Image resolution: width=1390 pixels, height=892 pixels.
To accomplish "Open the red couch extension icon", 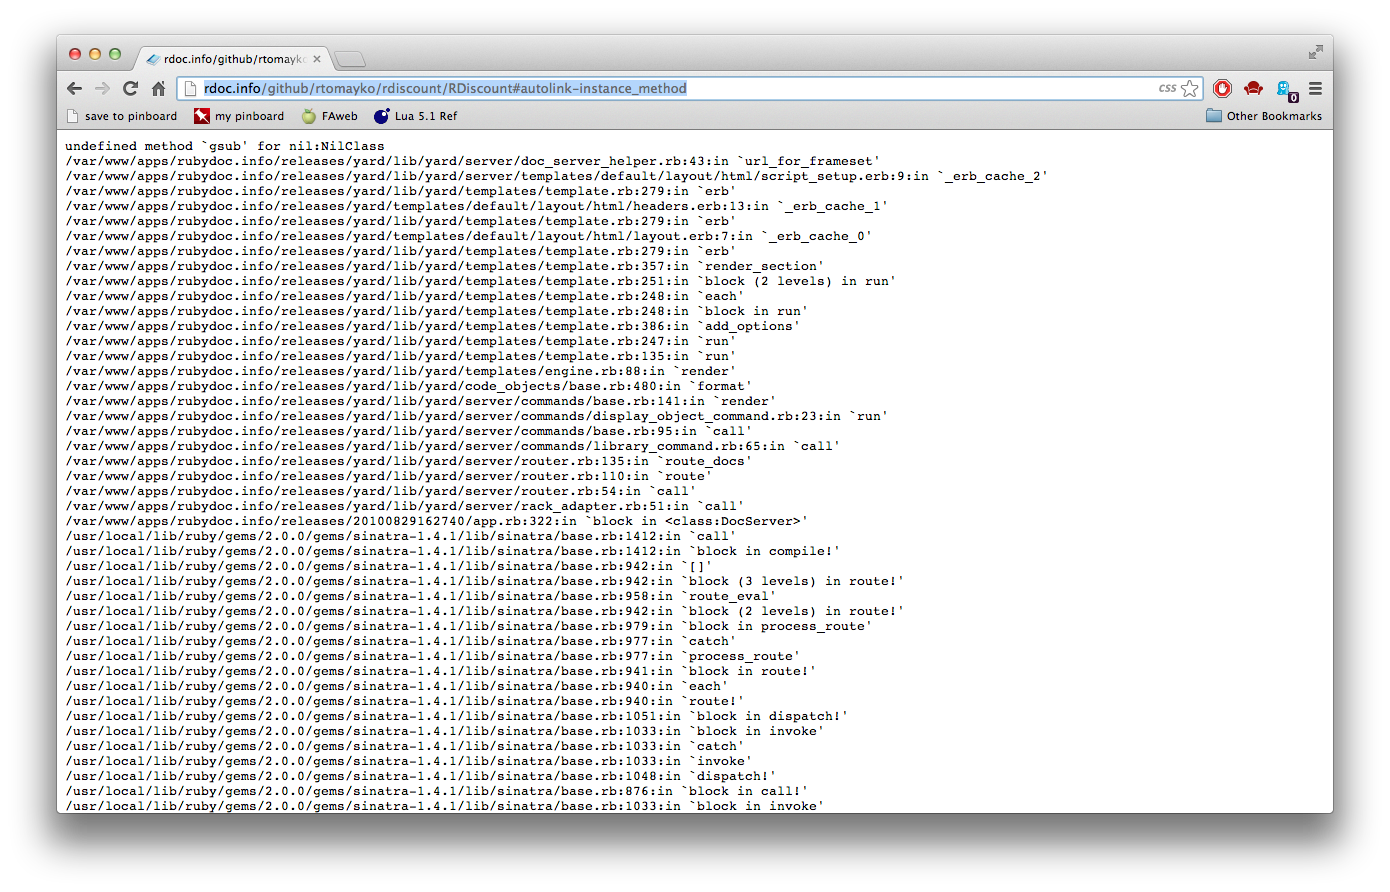I will [1254, 88].
